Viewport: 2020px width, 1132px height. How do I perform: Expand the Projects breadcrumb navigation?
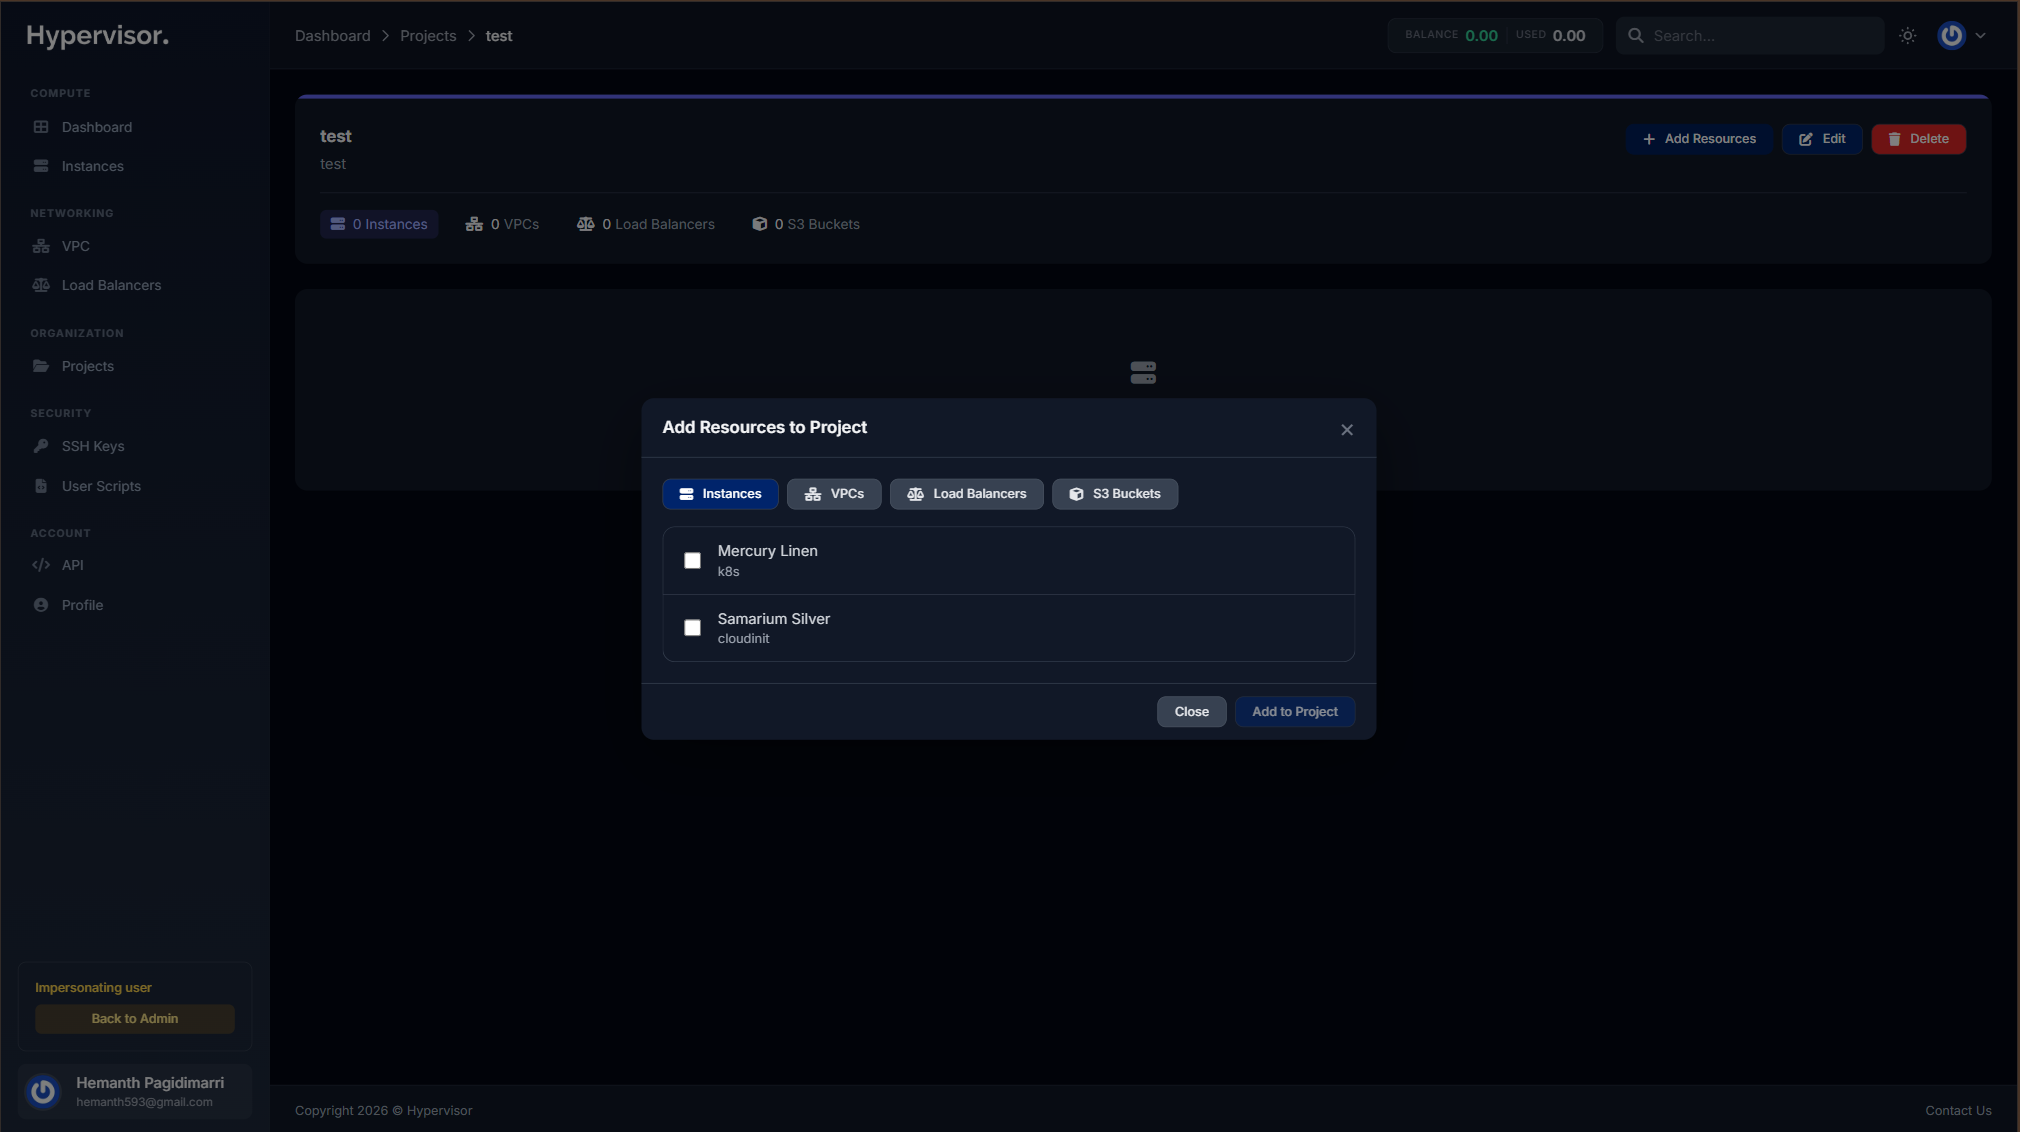click(428, 35)
